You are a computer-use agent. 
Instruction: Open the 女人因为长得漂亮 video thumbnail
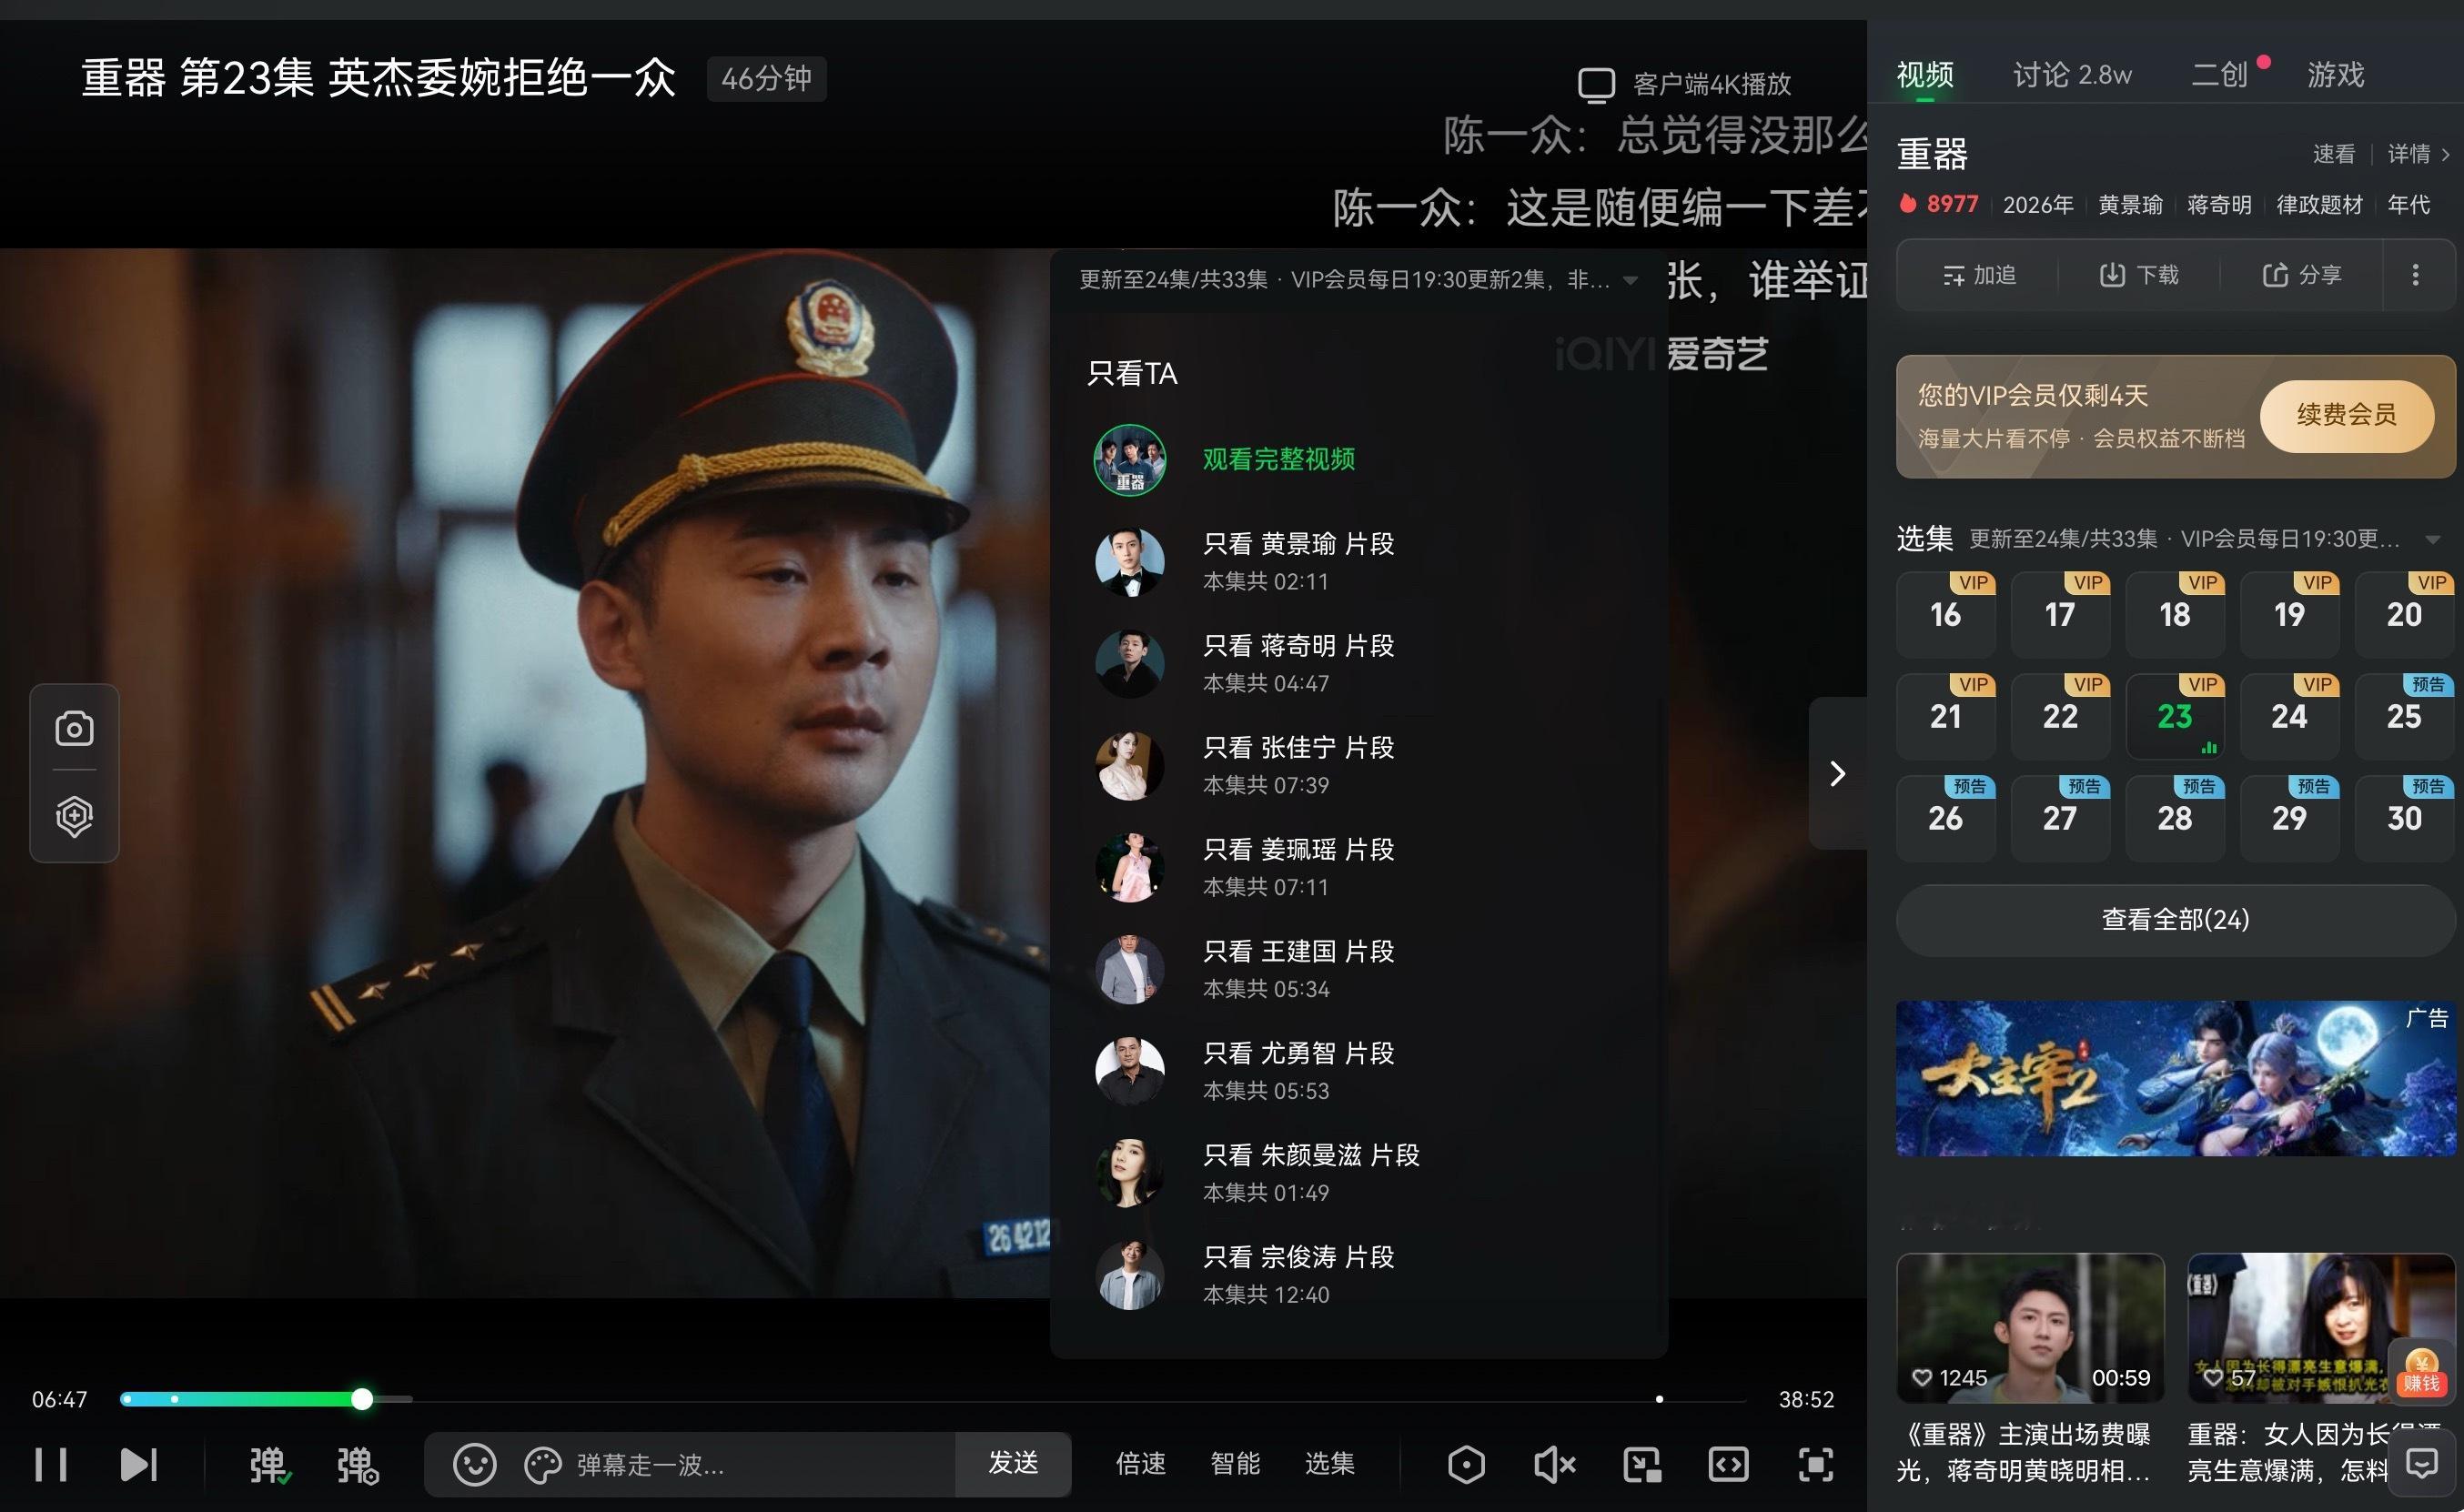tap(2320, 1328)
